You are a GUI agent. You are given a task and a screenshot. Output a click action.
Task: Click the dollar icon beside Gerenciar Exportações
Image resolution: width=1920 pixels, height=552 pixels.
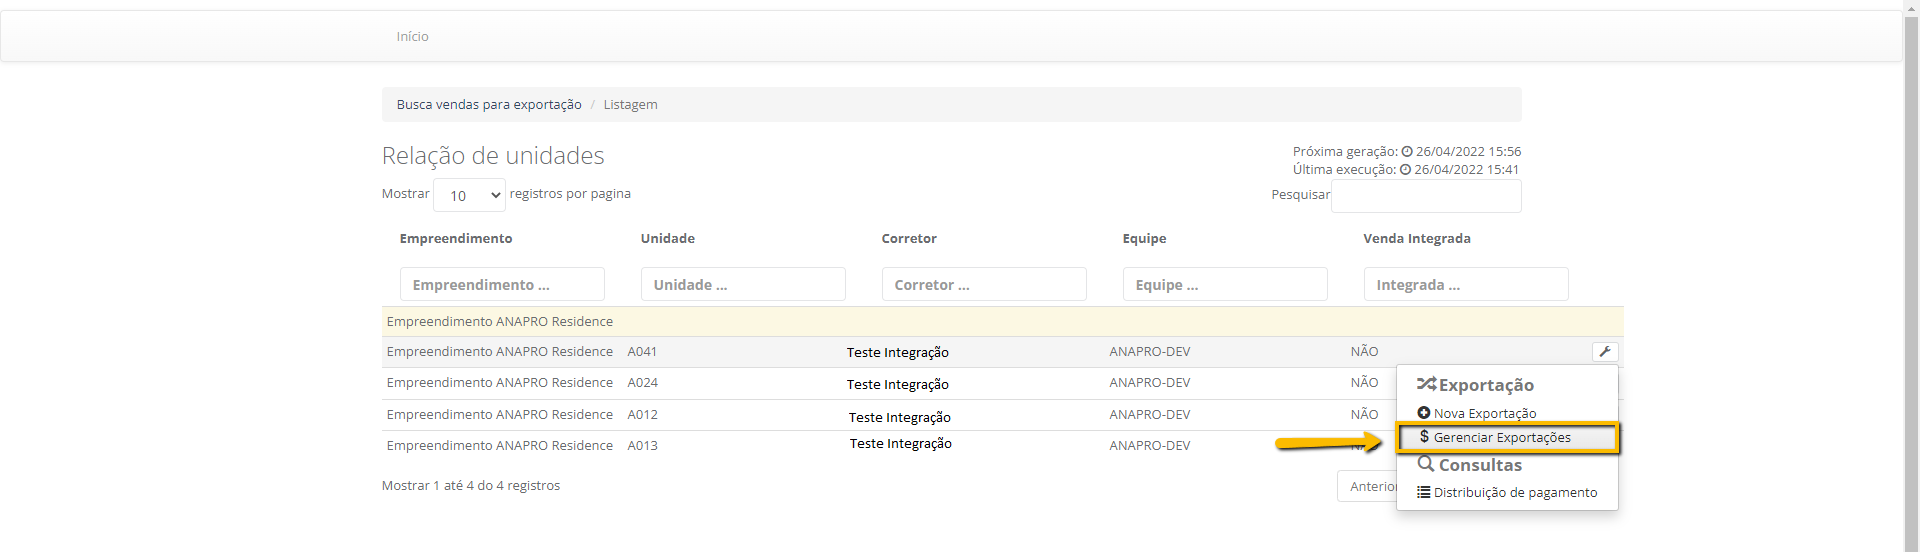(1424, 437)
